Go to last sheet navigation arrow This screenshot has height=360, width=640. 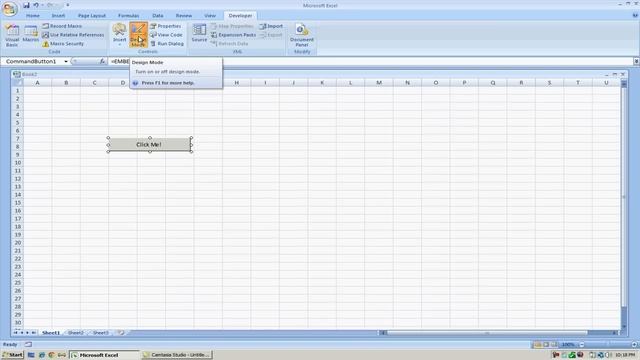coord(33,333)
